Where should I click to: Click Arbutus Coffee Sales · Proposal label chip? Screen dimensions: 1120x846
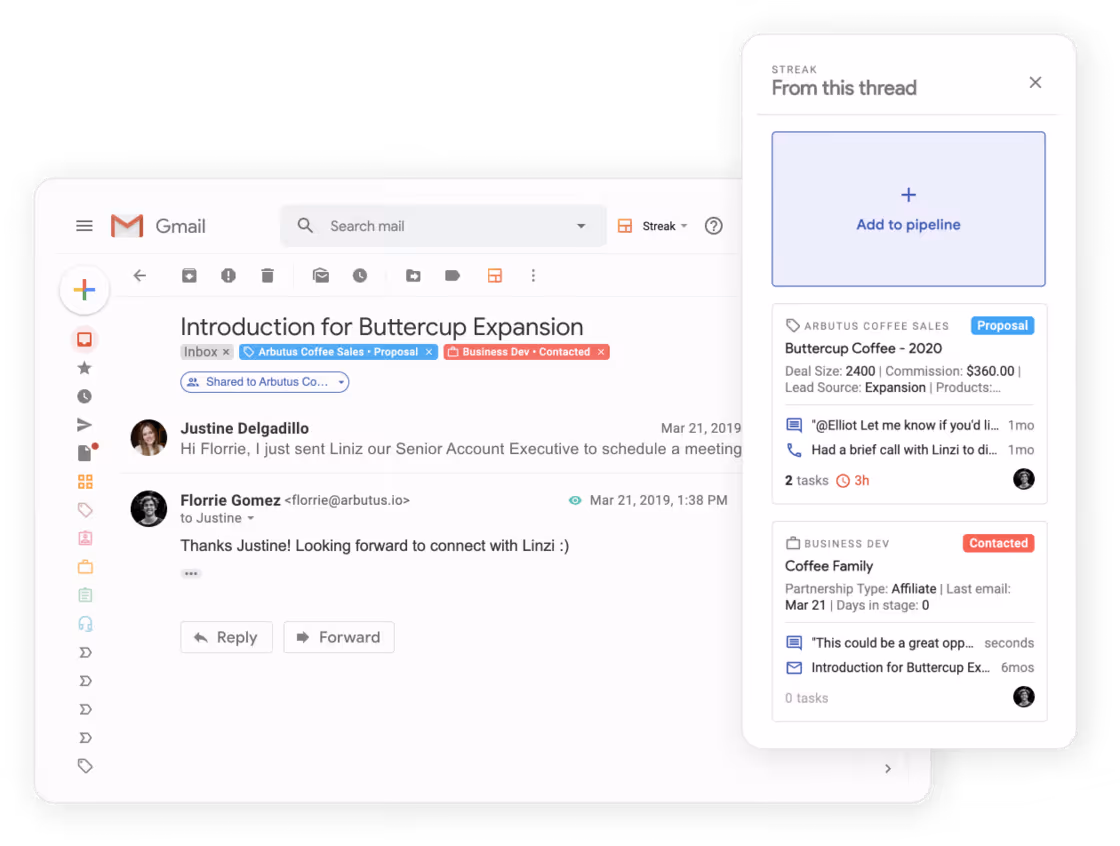[x=338, y=352]
